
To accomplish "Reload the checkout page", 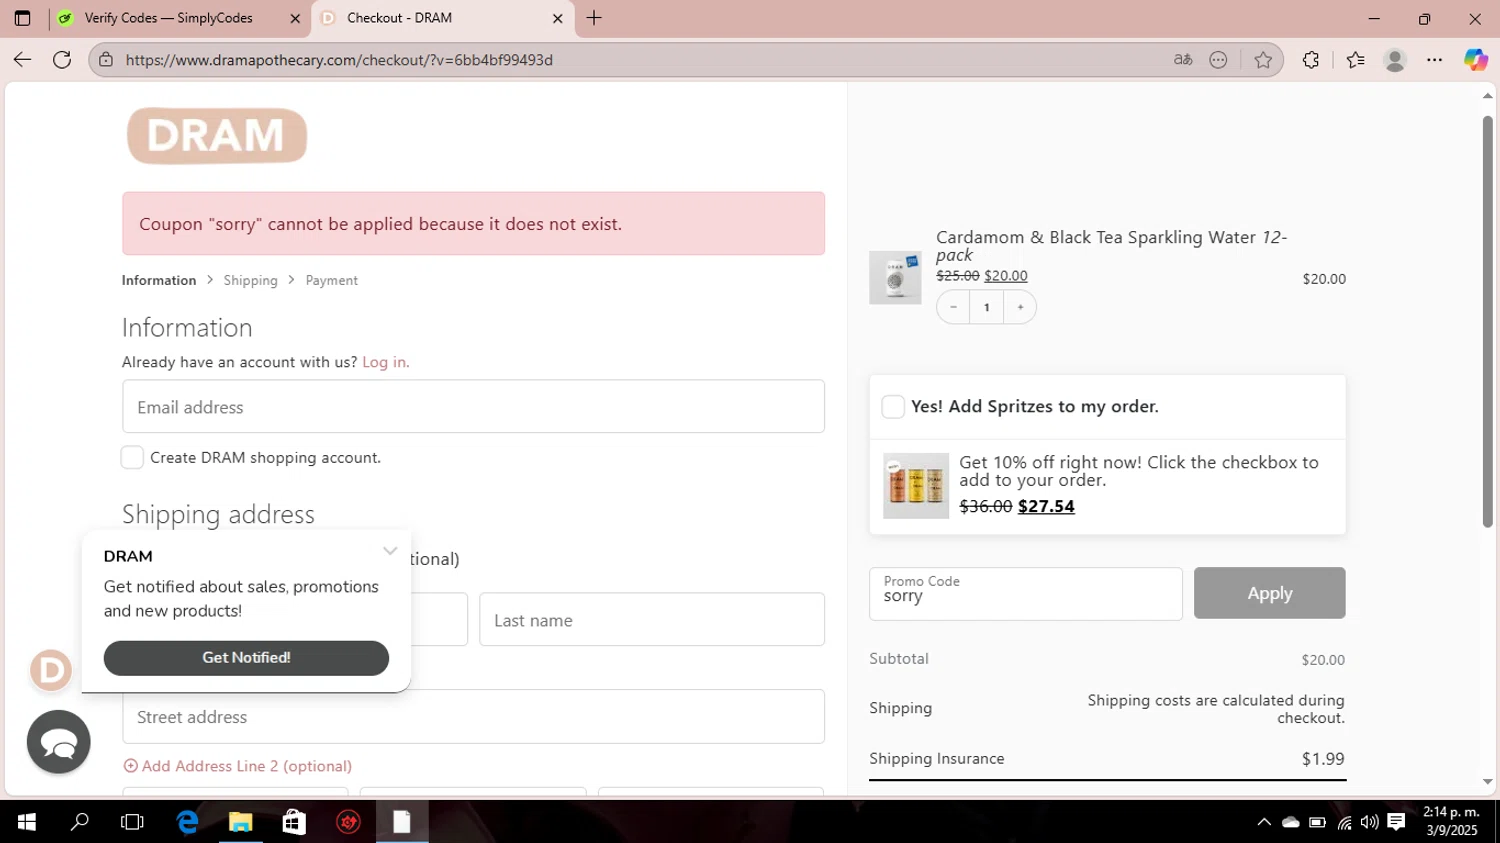I will tap(62, 60).
